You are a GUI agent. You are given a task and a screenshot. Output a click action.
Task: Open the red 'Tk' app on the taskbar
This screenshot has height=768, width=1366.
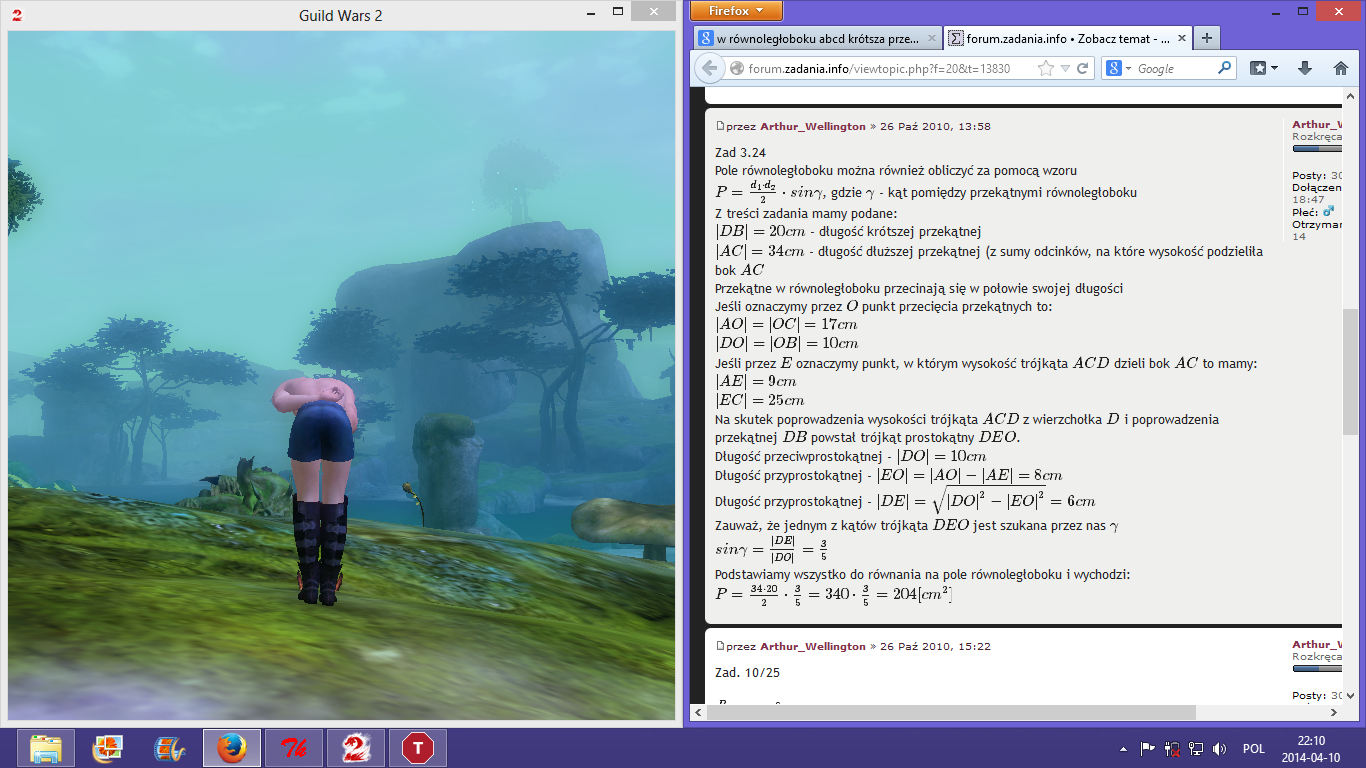294,748
